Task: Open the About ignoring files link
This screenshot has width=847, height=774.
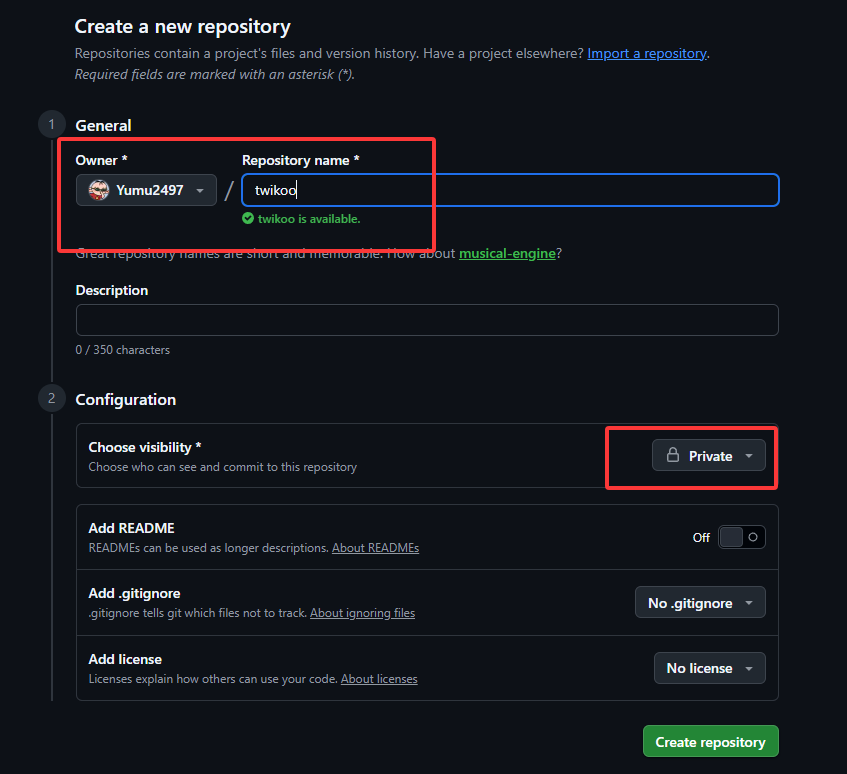Action: coord(362,613)
